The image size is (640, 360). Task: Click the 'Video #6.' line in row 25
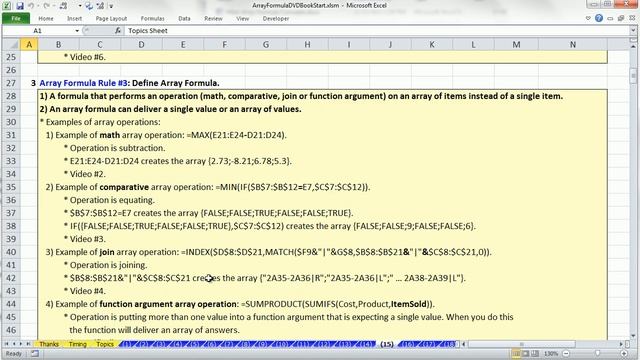(85, 57)
